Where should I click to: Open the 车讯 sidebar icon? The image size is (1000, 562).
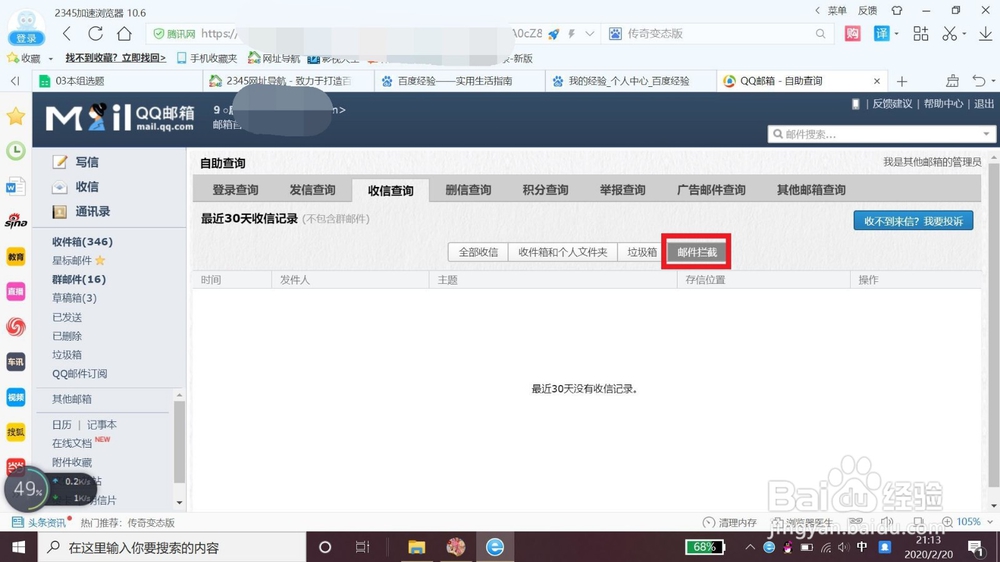[x=15, y=362]
